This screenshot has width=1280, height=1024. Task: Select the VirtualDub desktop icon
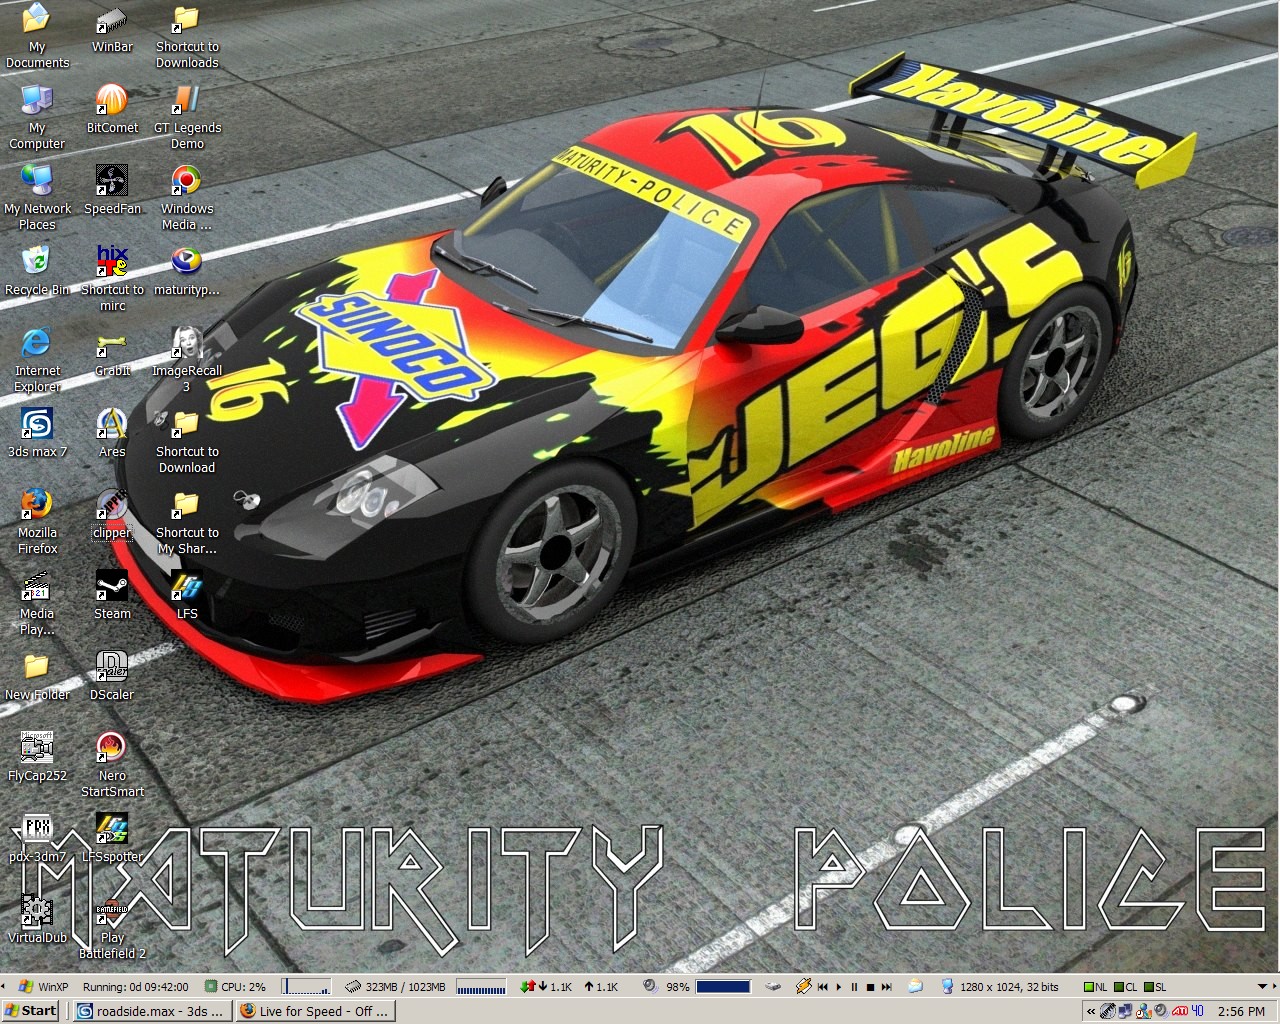click(x=37, y=919)
